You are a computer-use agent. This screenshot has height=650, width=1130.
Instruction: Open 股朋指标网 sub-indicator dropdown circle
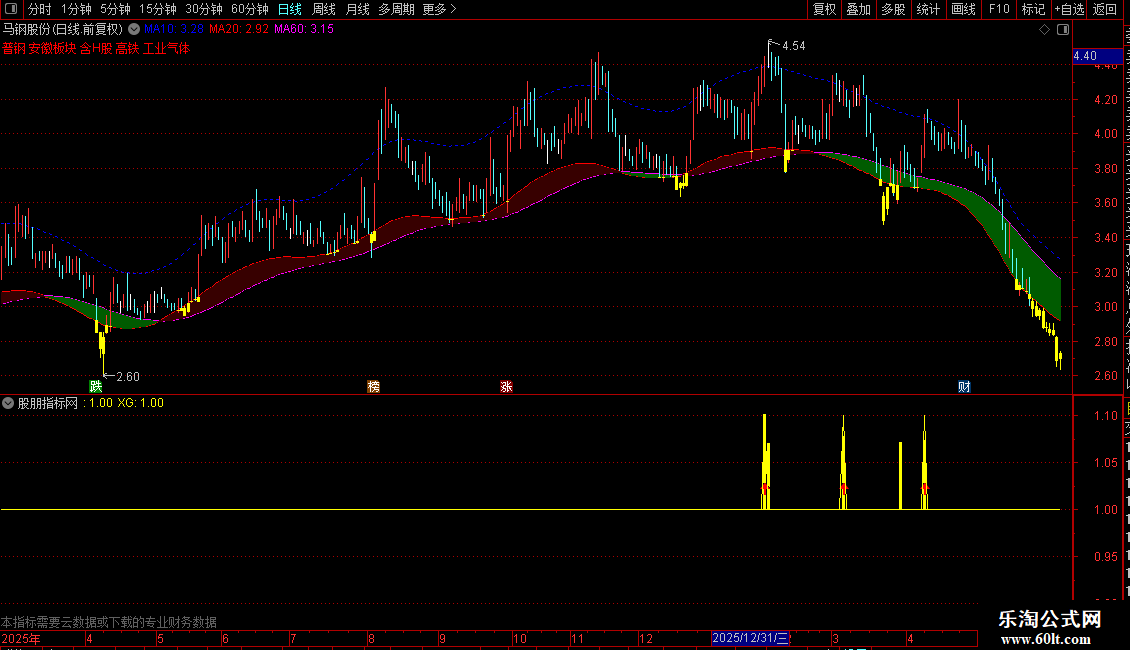tap(8, 403)
